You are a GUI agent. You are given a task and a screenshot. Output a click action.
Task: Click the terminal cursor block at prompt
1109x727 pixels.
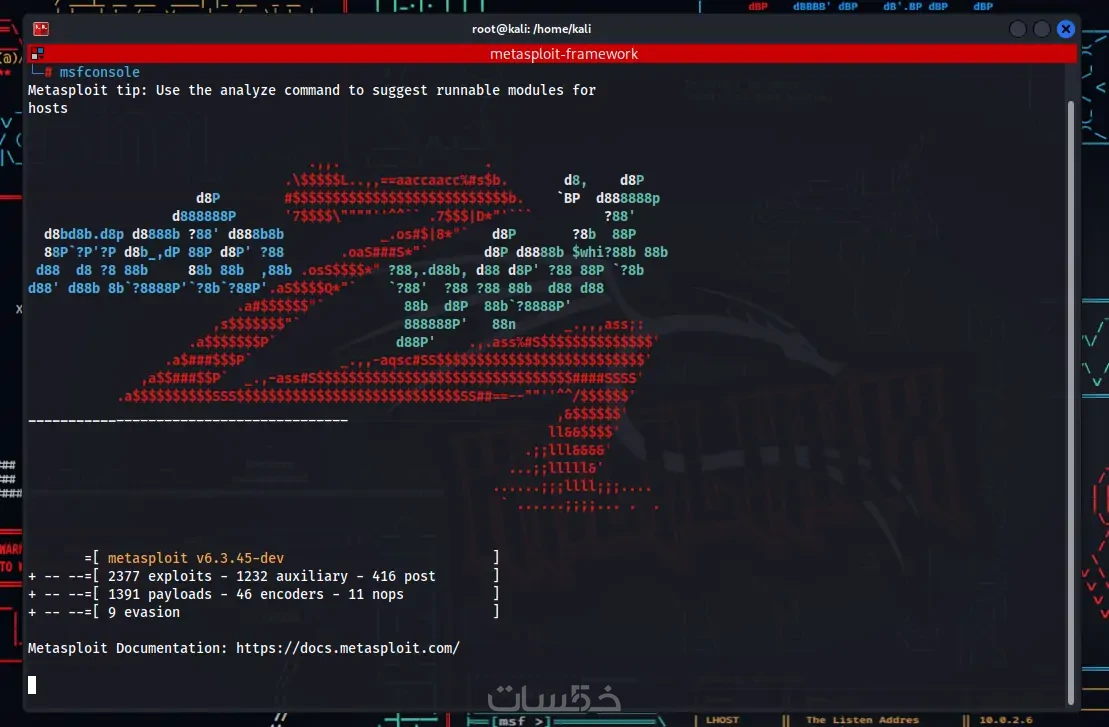pos(32,685)
